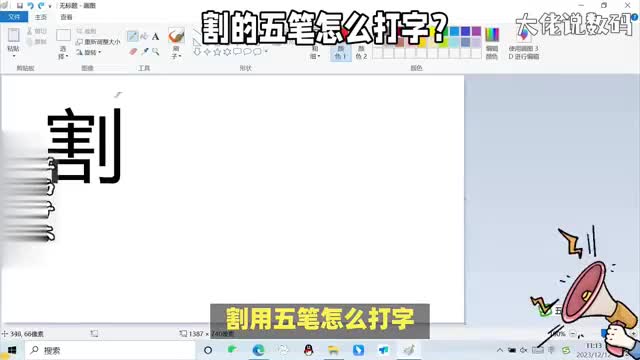Click the Save icon in the title bar

(20, 6)
